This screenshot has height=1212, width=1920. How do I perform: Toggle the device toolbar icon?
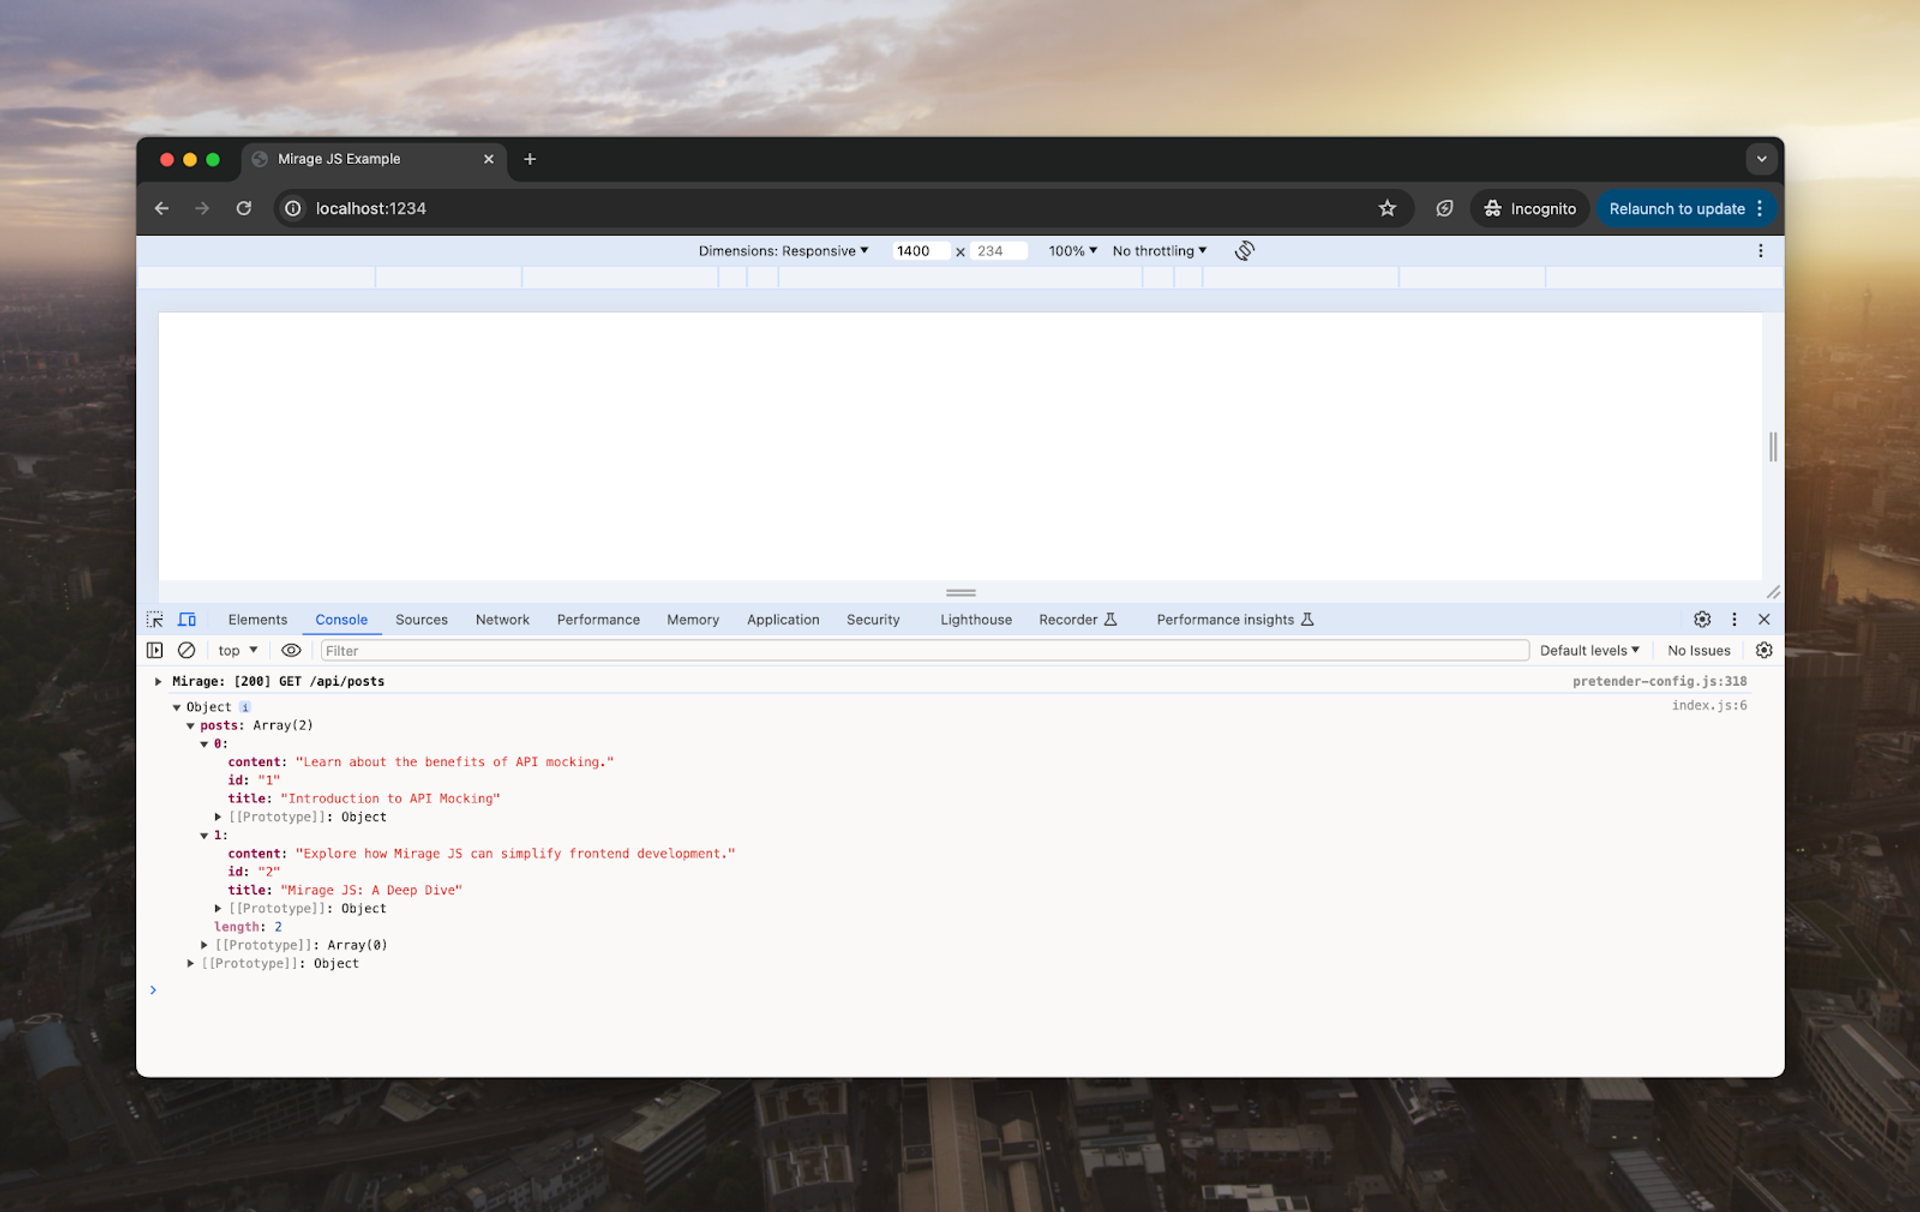coord(187,620)
